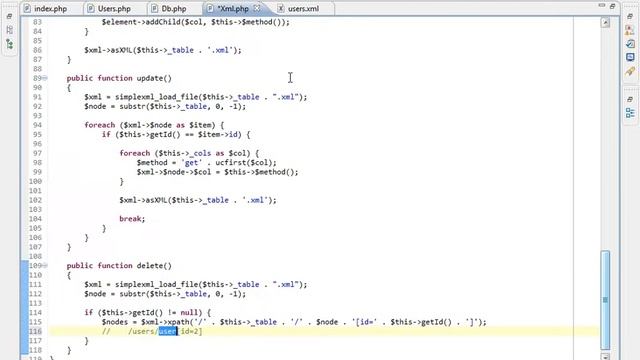Click line number 95 in the gutter
The image size is (640, 360).
tap(37, 134)
